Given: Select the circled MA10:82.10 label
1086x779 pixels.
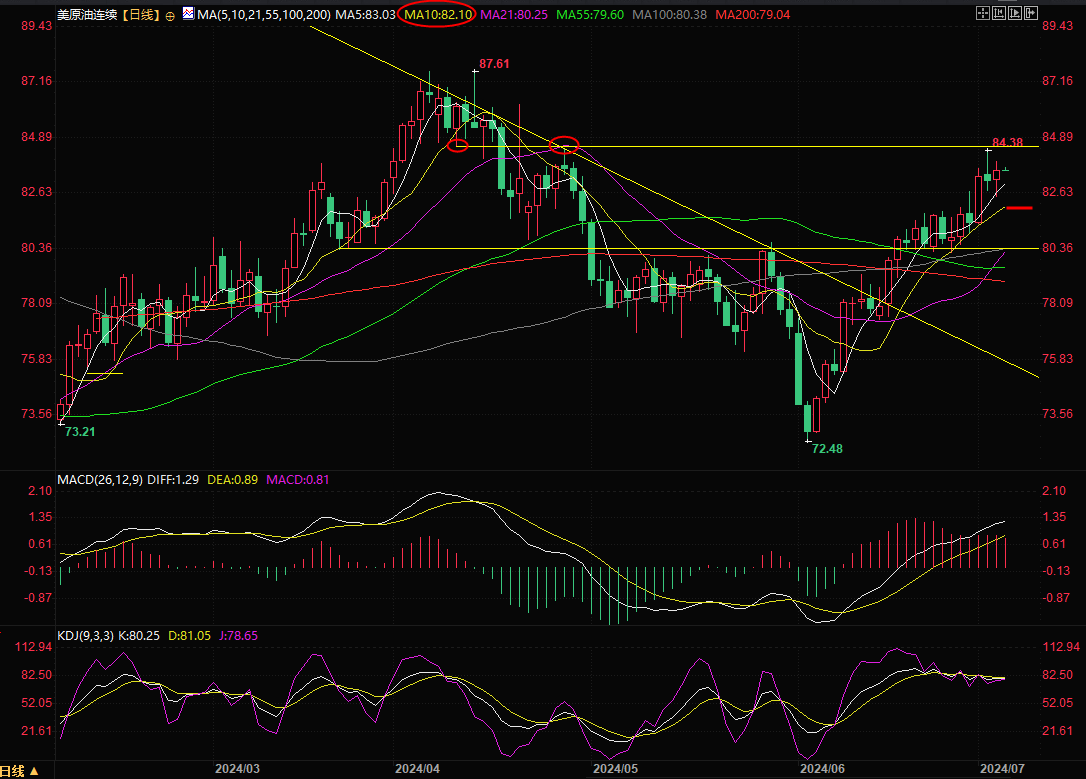Looking at the screenshot, I should 438,16.
